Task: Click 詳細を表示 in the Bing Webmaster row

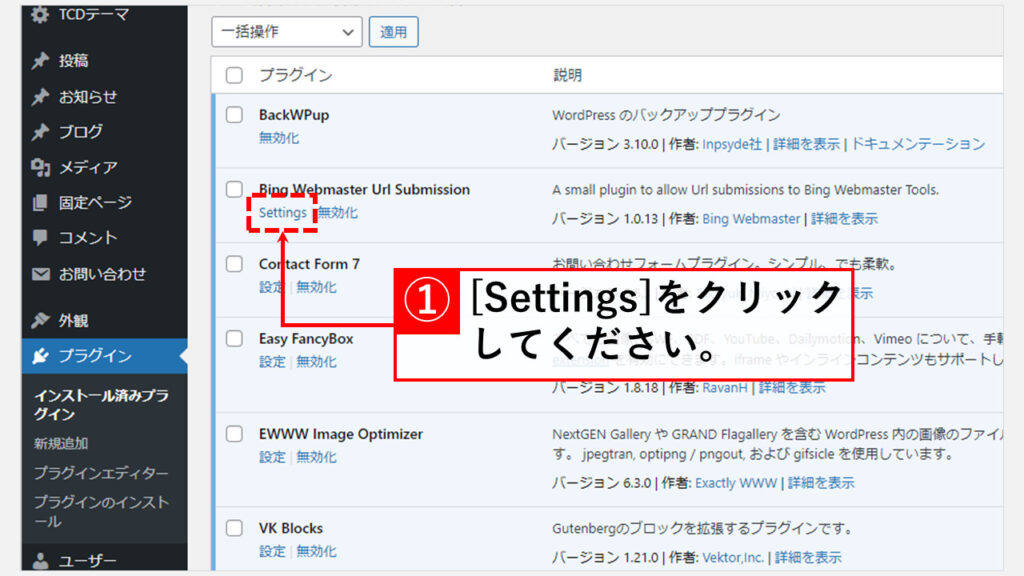Action: pyautogui.click(x=844, y=219)
